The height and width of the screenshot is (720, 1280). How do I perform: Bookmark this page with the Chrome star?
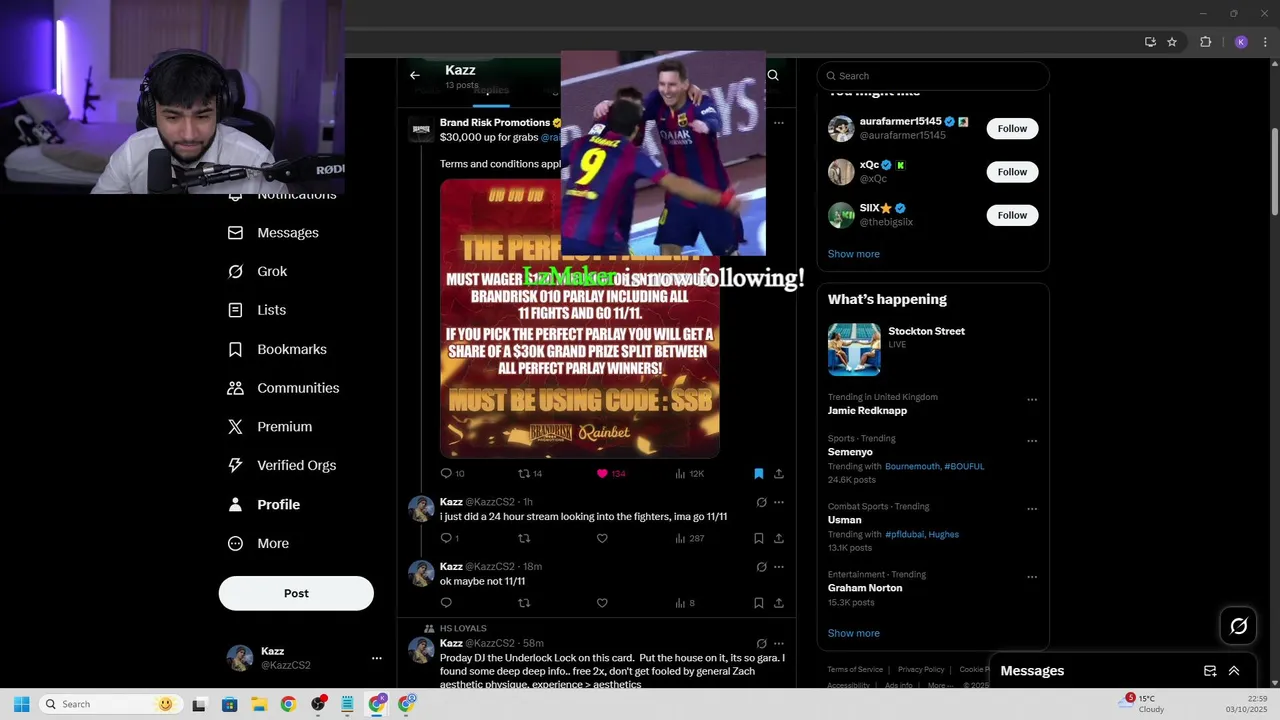pos(1172,42)
